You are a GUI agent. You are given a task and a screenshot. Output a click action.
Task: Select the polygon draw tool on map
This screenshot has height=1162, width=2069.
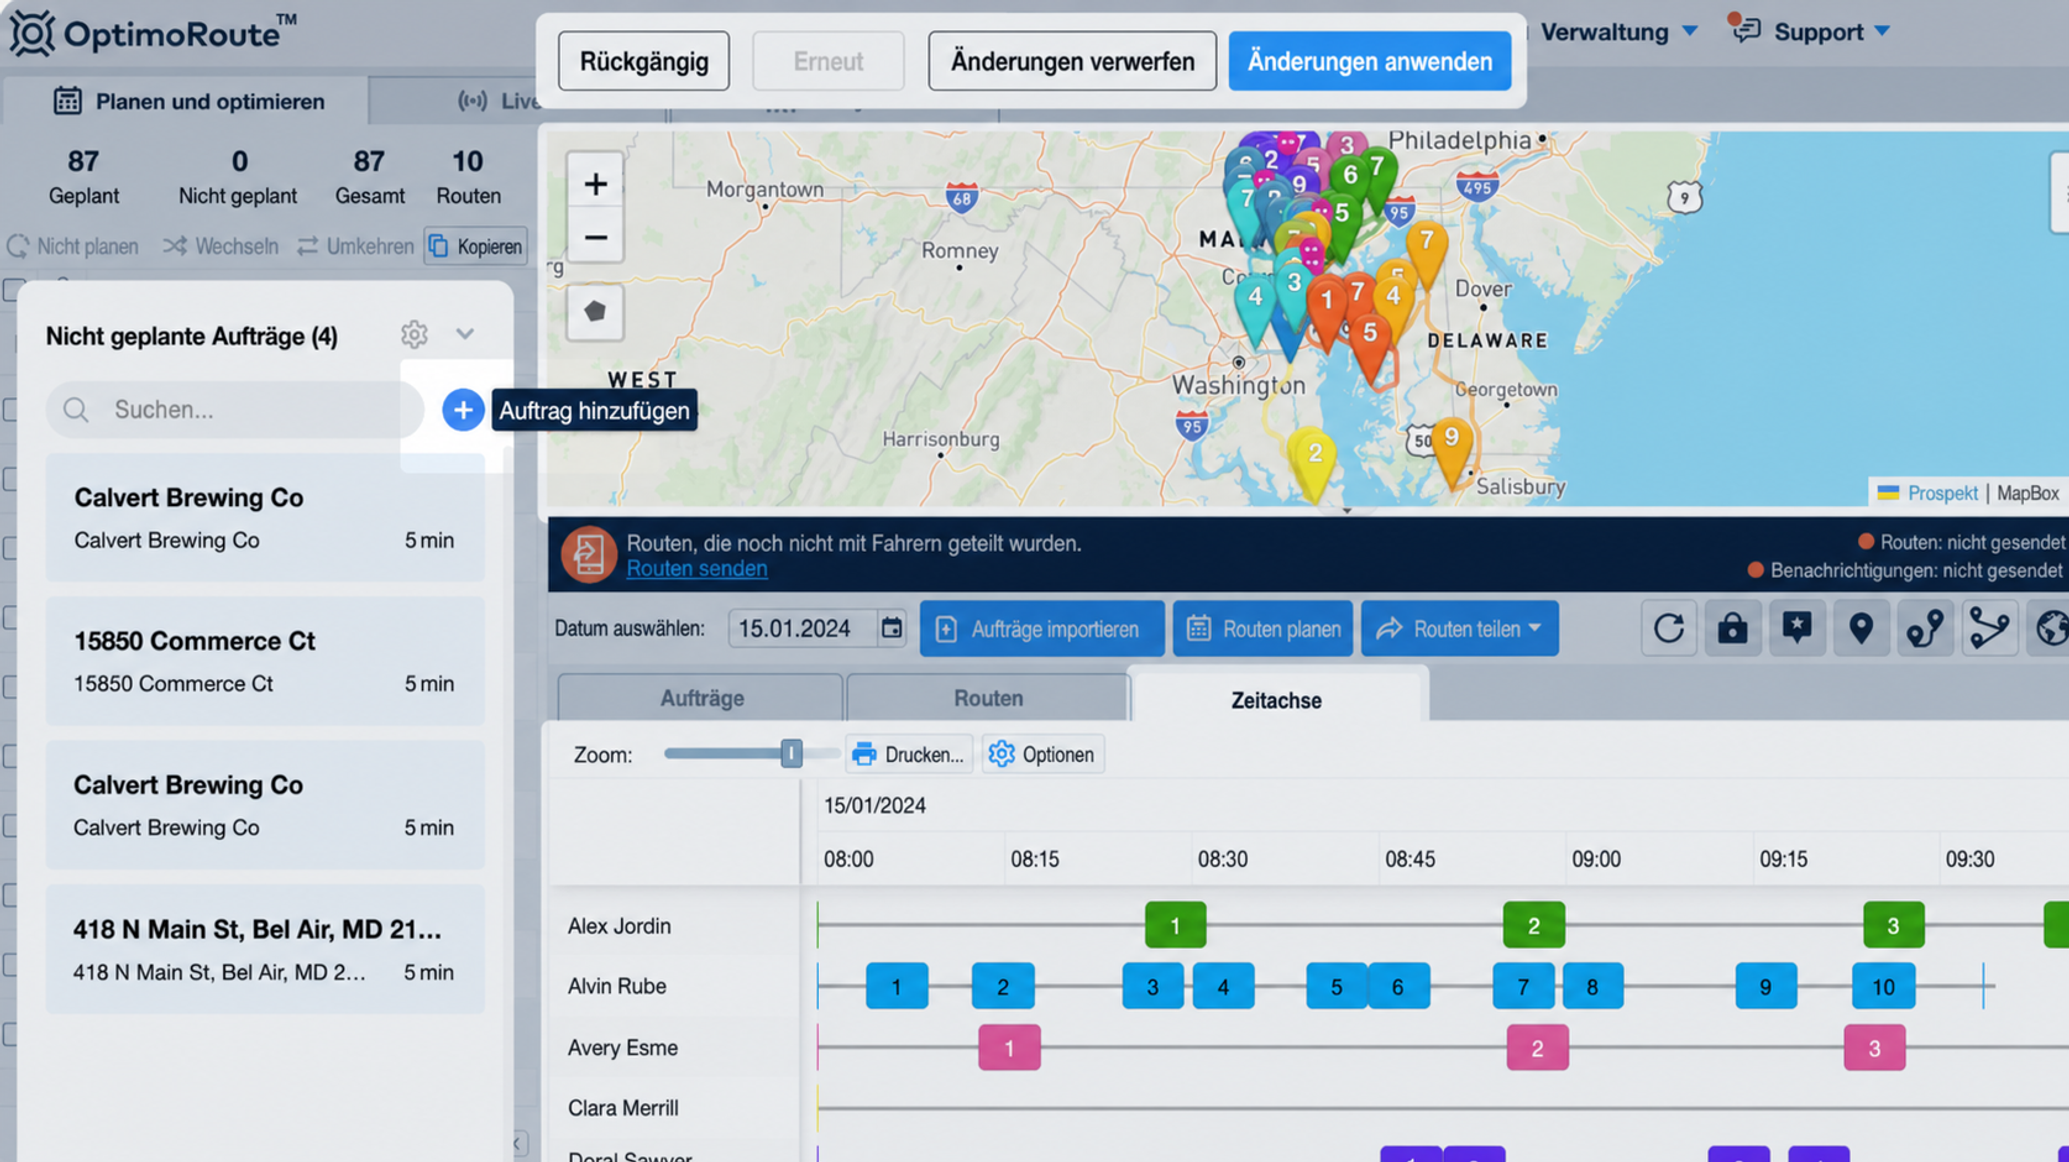point(595,311)
